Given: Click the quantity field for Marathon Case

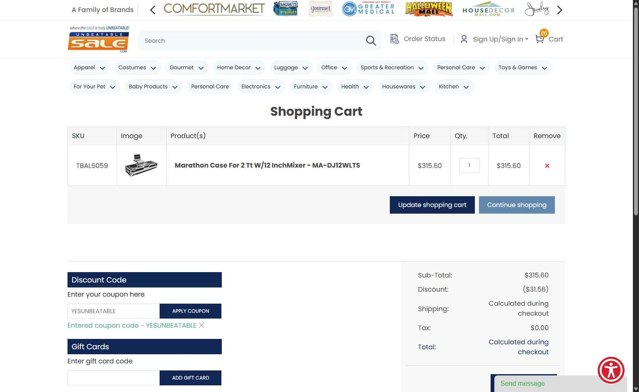Looking at the screenshot, I should 469,165.
